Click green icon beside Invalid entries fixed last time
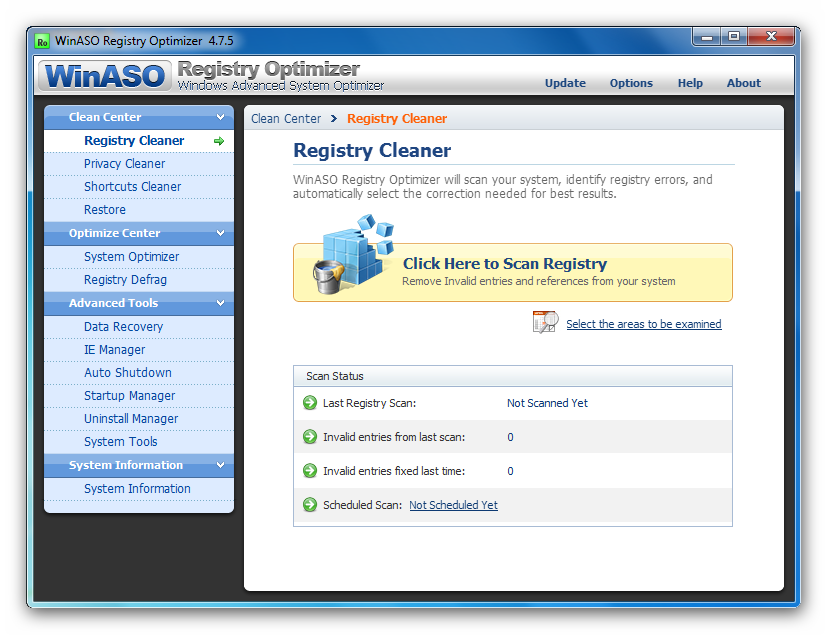 tap(310, 470)
